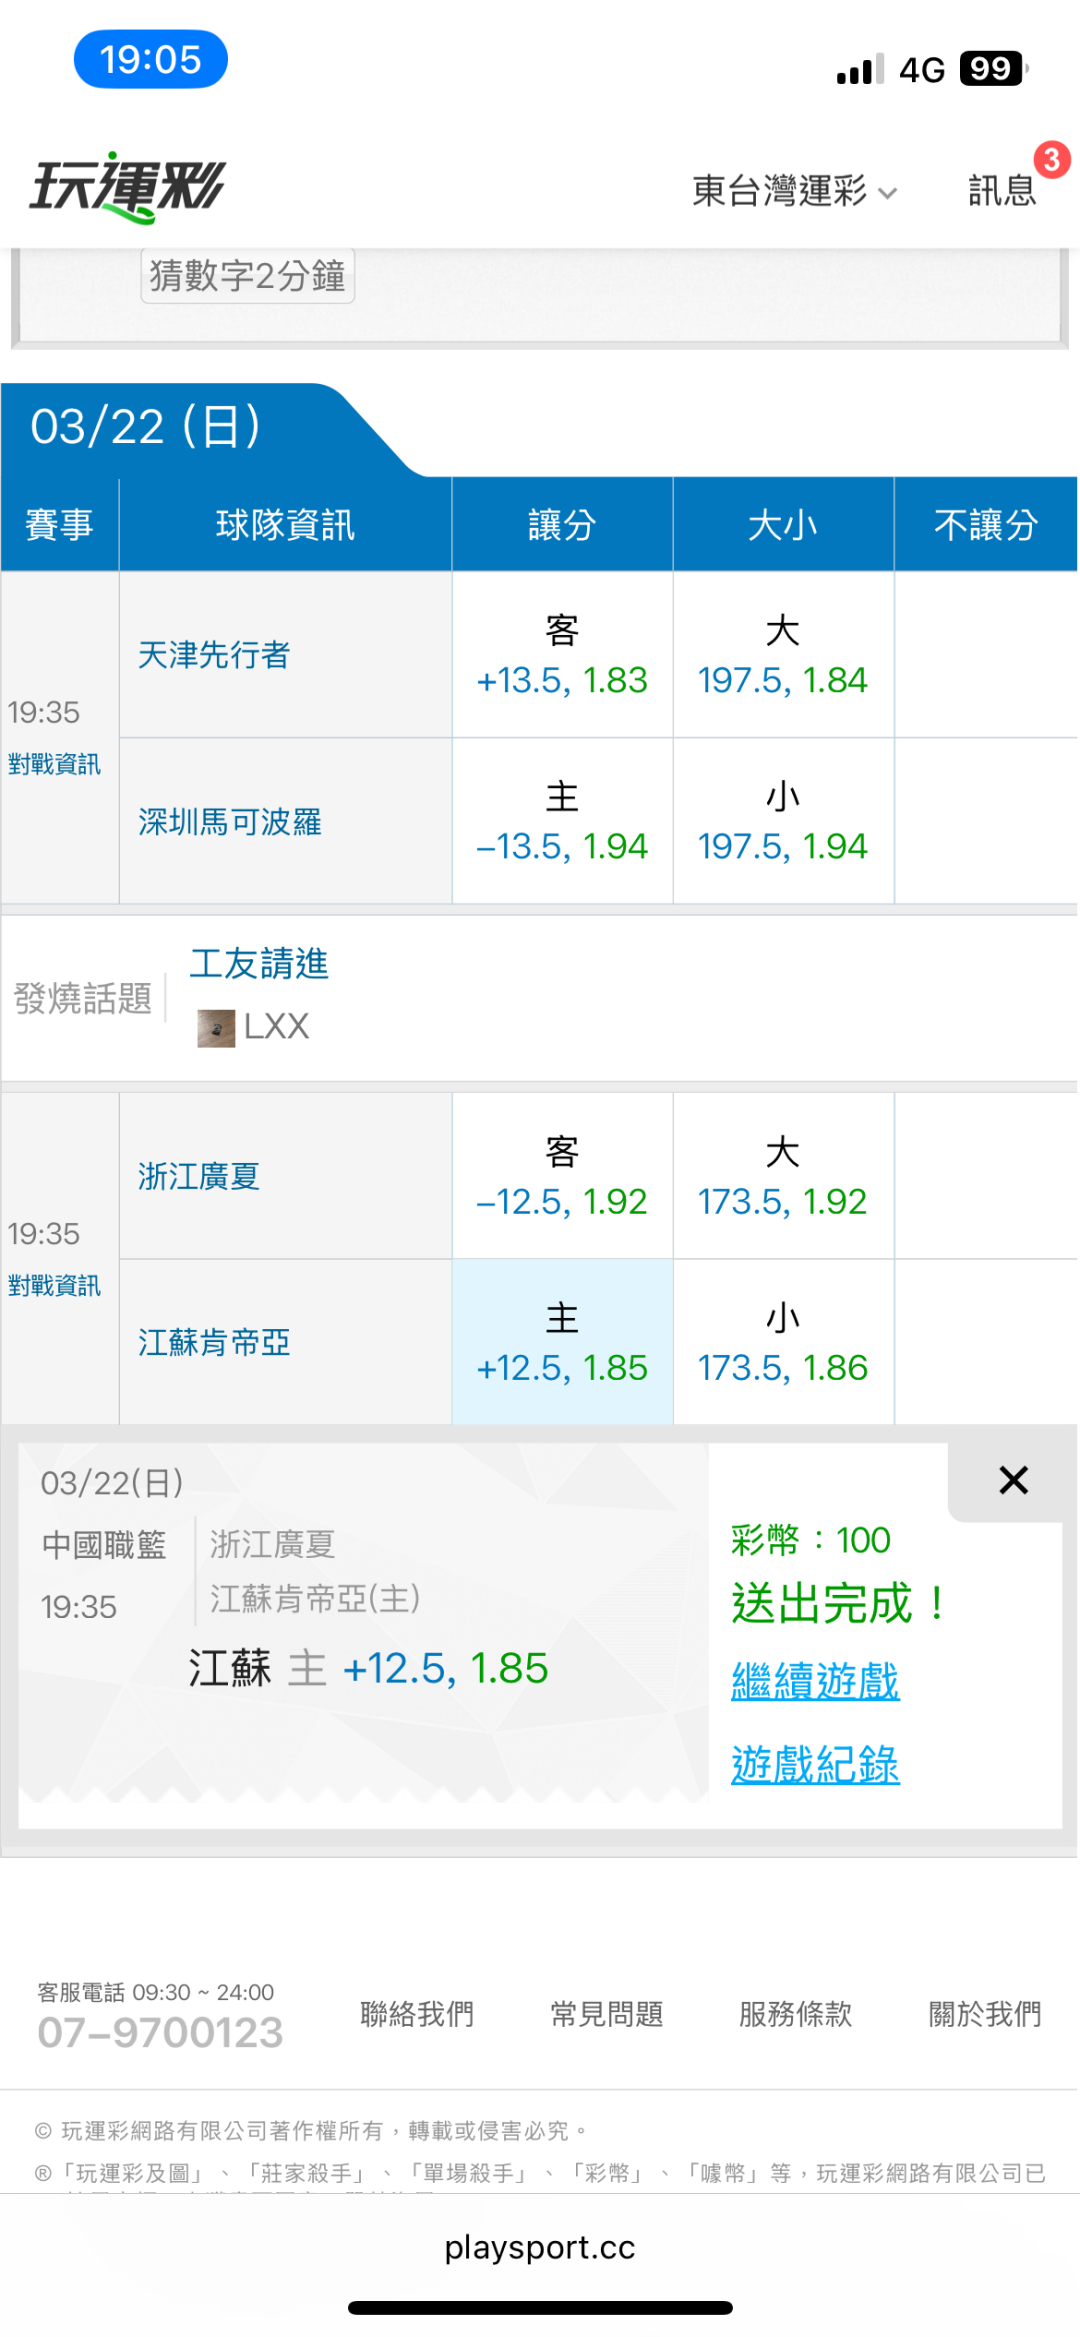This screenshot has width=1080, height=2337.
Task: Expand the 東台灣運彩 dropdown
Action: point(794,190)
